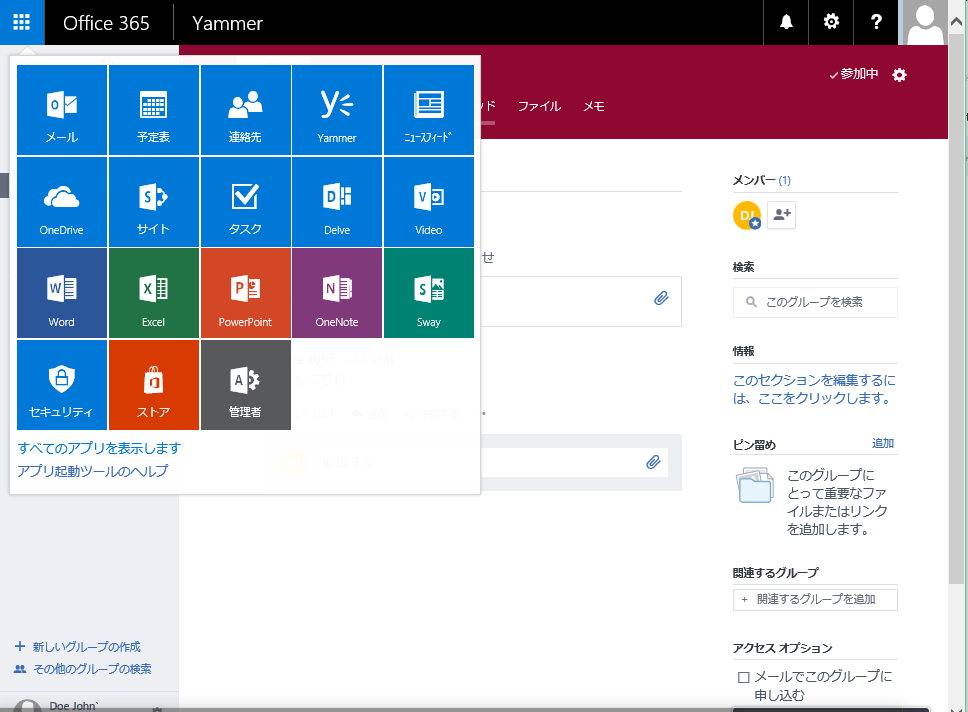
Task: Open アプリ起動ツールのヘルプ link
Action: 93,471
